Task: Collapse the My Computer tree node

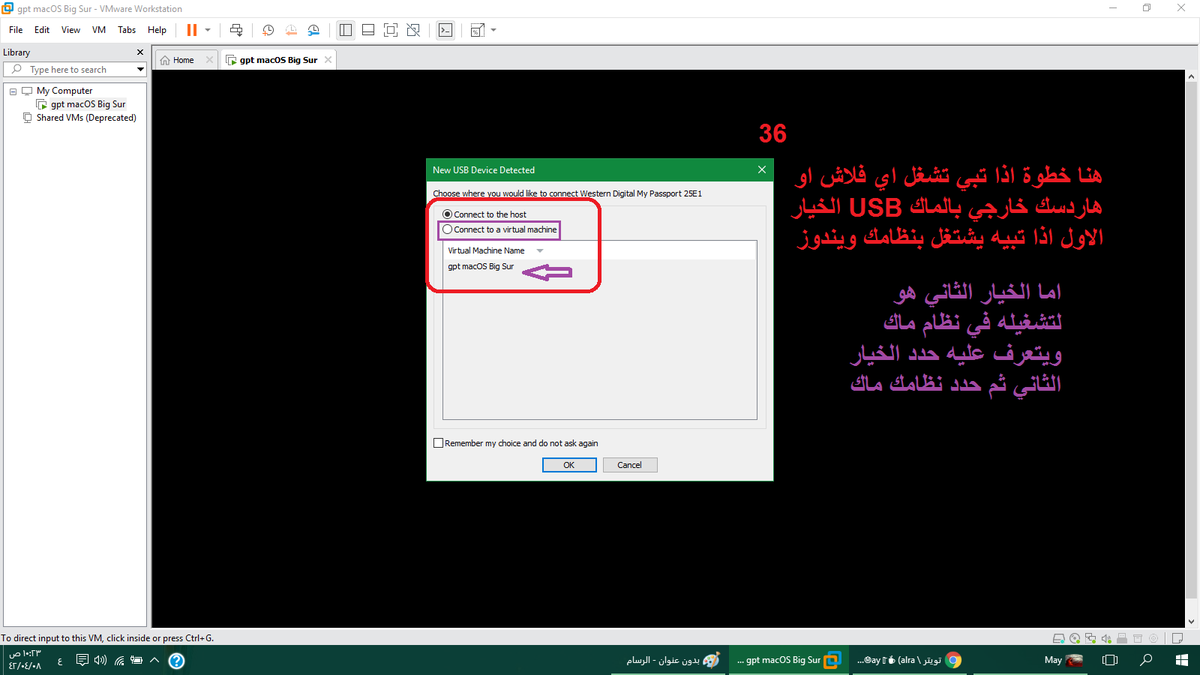Action: coord(13,90)
